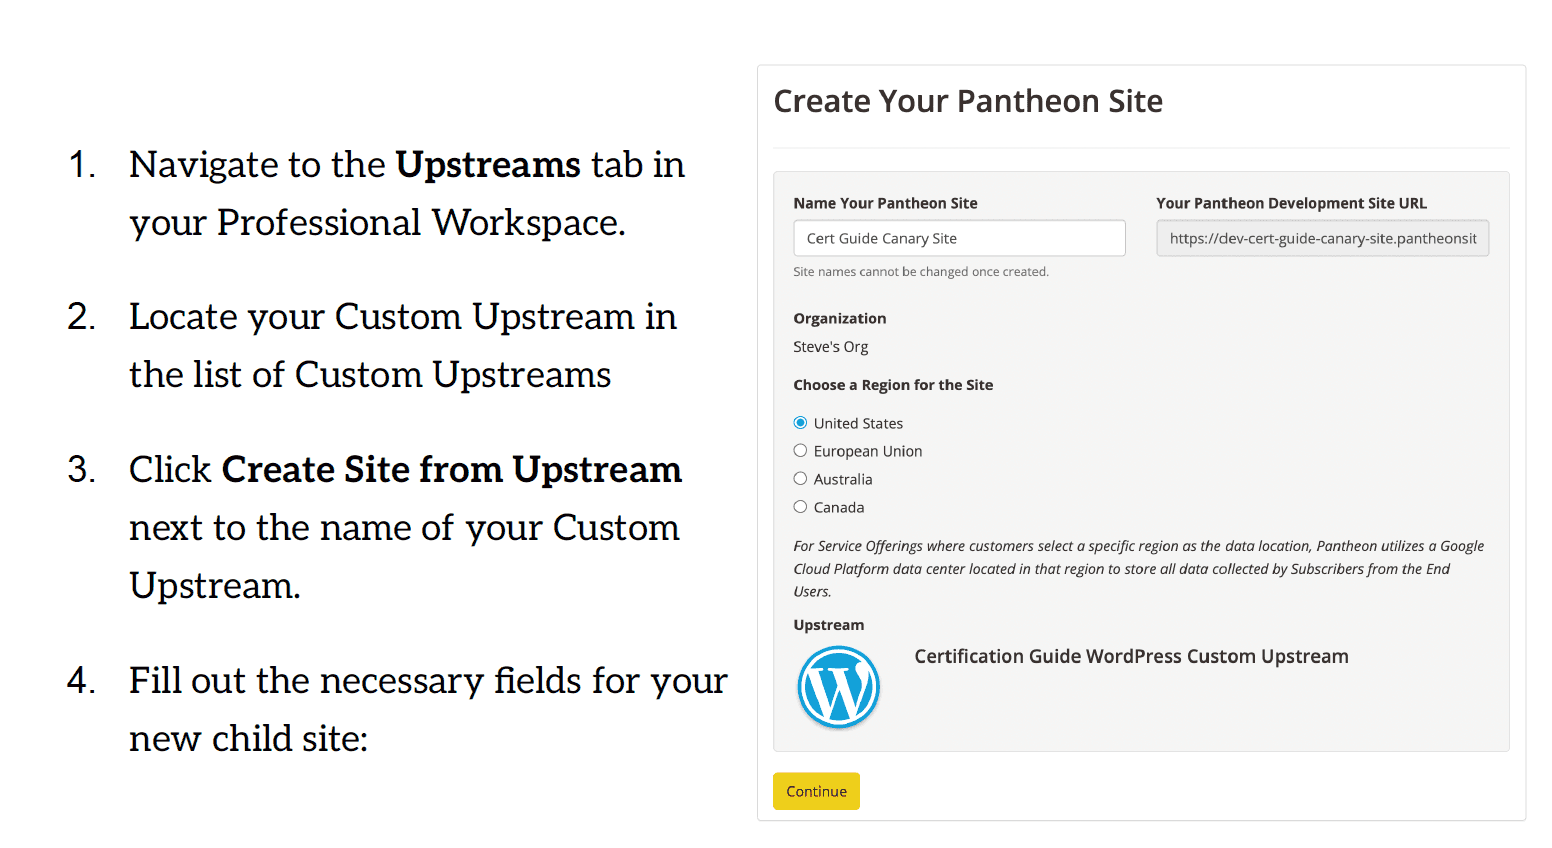Select the Certification Guide WordPress Custom Upstream name
Image resolution: width=1552 pixels, height=848 pixels.
click(x=1131, y=656)
